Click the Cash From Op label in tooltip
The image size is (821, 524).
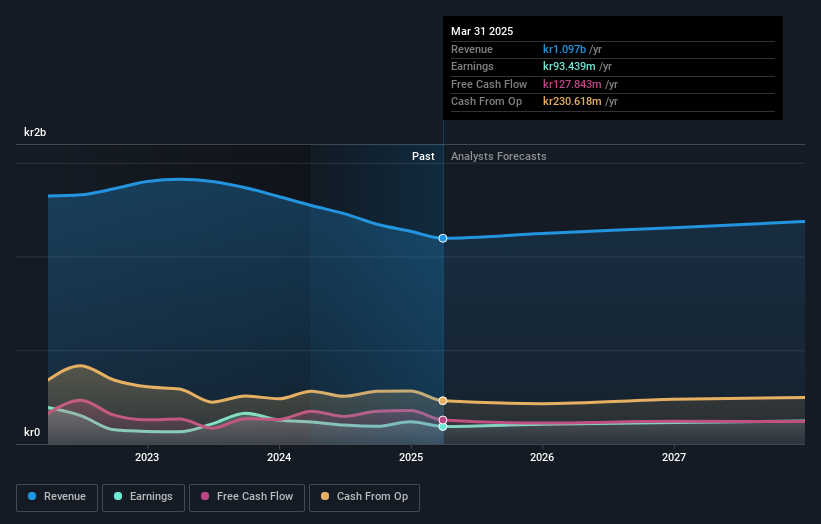(486, 101)
